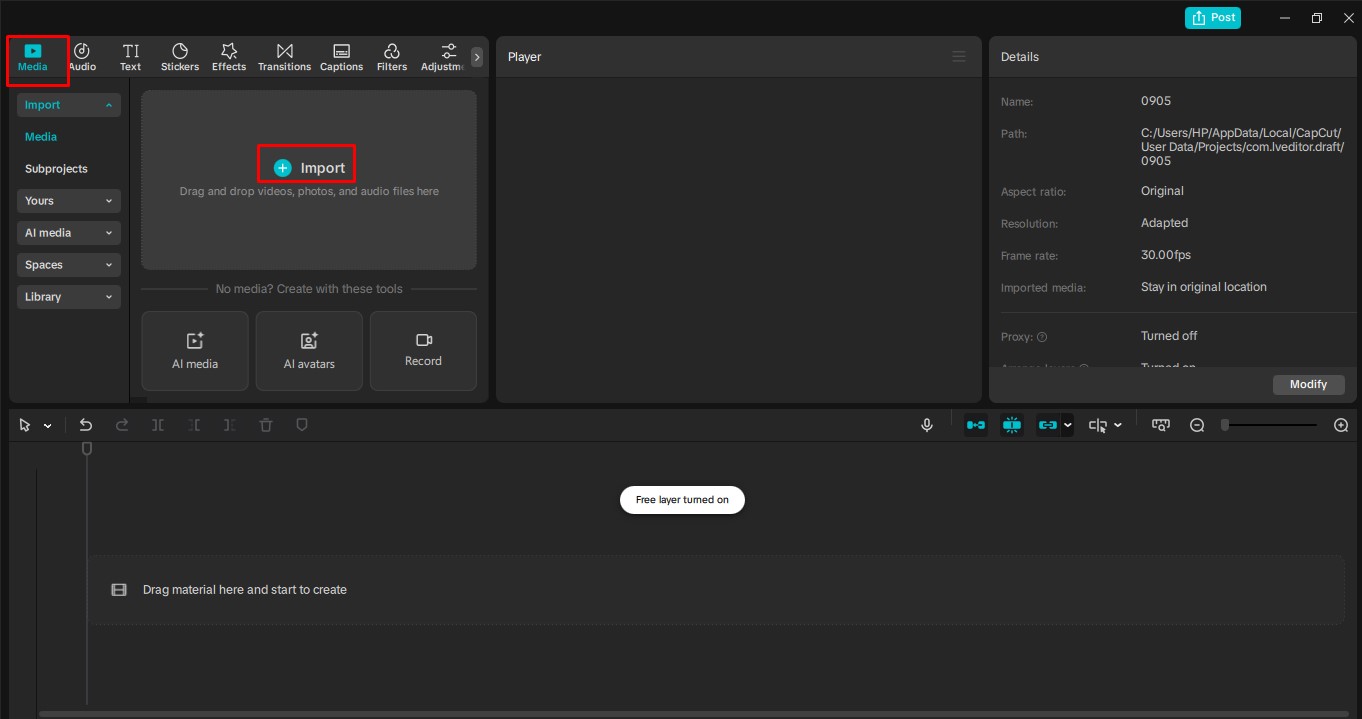Image resolution: width=1362 pixels, height=719 pixels.
Task: Open the cursor tool dropdown arrow
Action: (47, 426)
